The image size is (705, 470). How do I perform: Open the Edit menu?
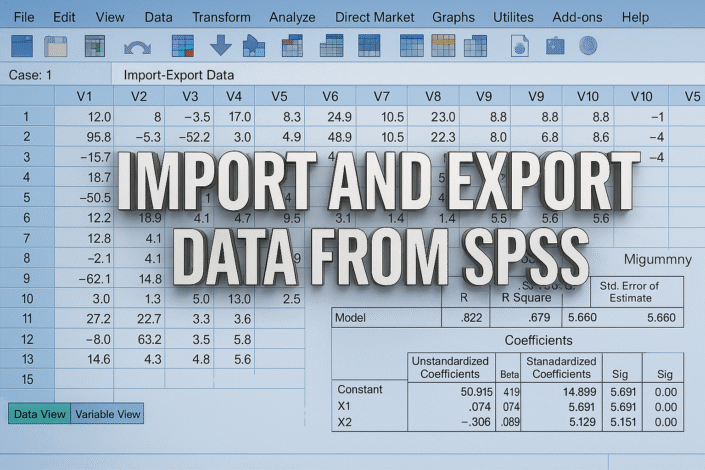point(64,17)
